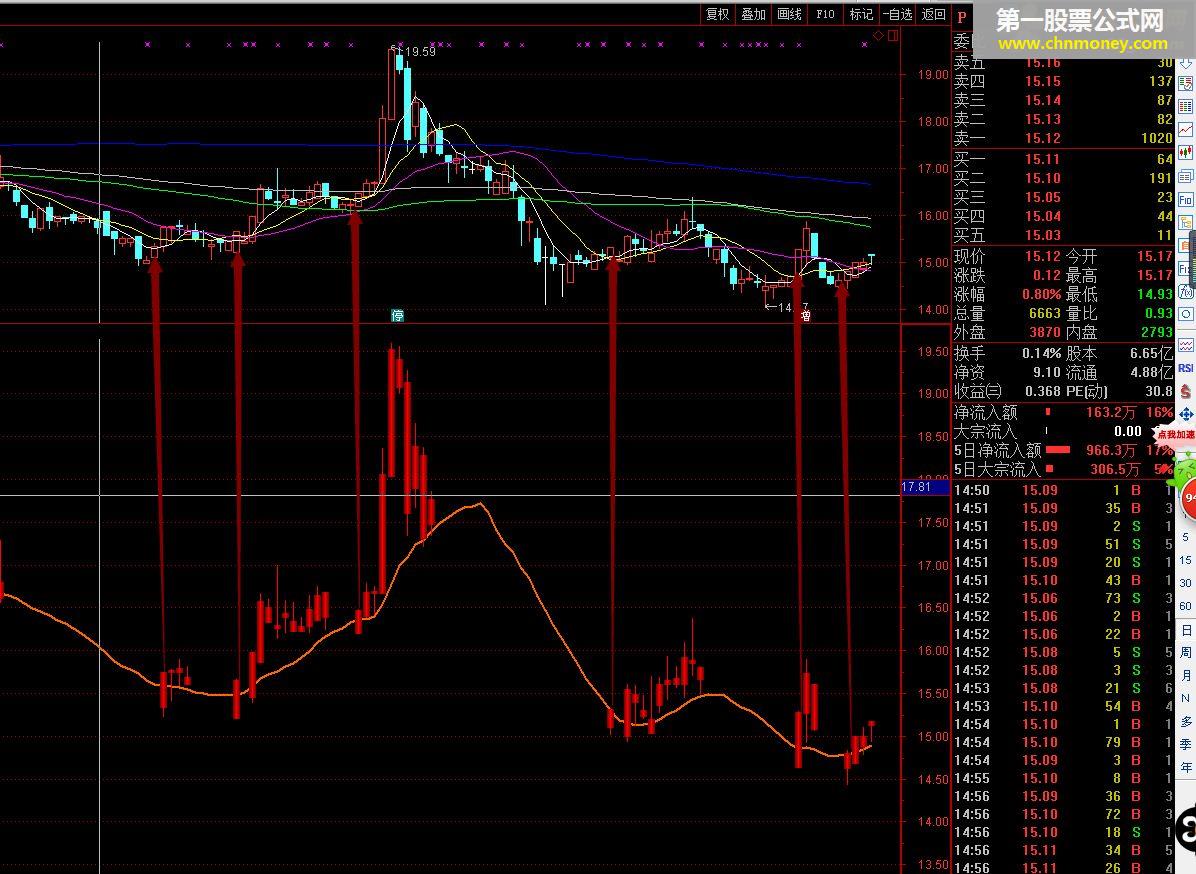Open F10 in the top toolbar
This screenshot has width=1196, height=874.
tap(825, 14)
